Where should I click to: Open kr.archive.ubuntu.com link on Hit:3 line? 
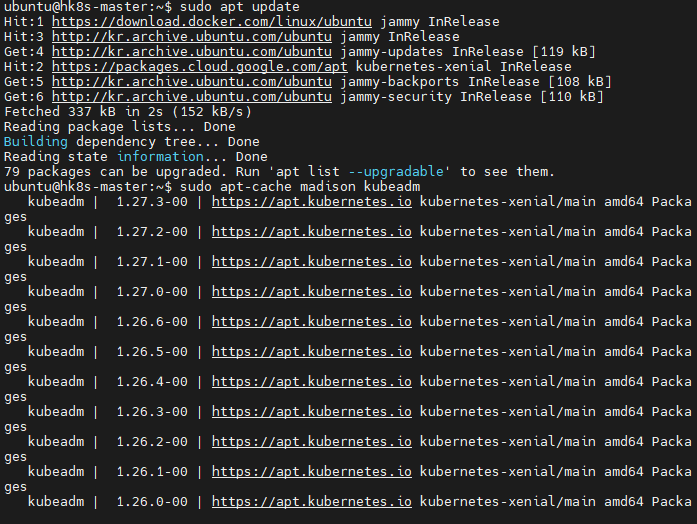click(x=192, y=36)
